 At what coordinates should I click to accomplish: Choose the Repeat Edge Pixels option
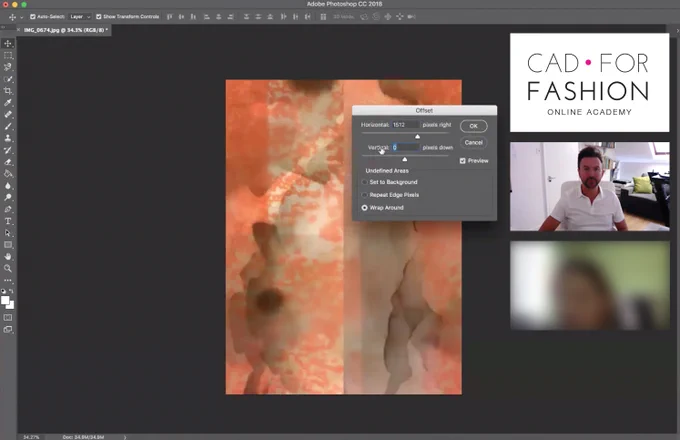click(x=365, y=195)
